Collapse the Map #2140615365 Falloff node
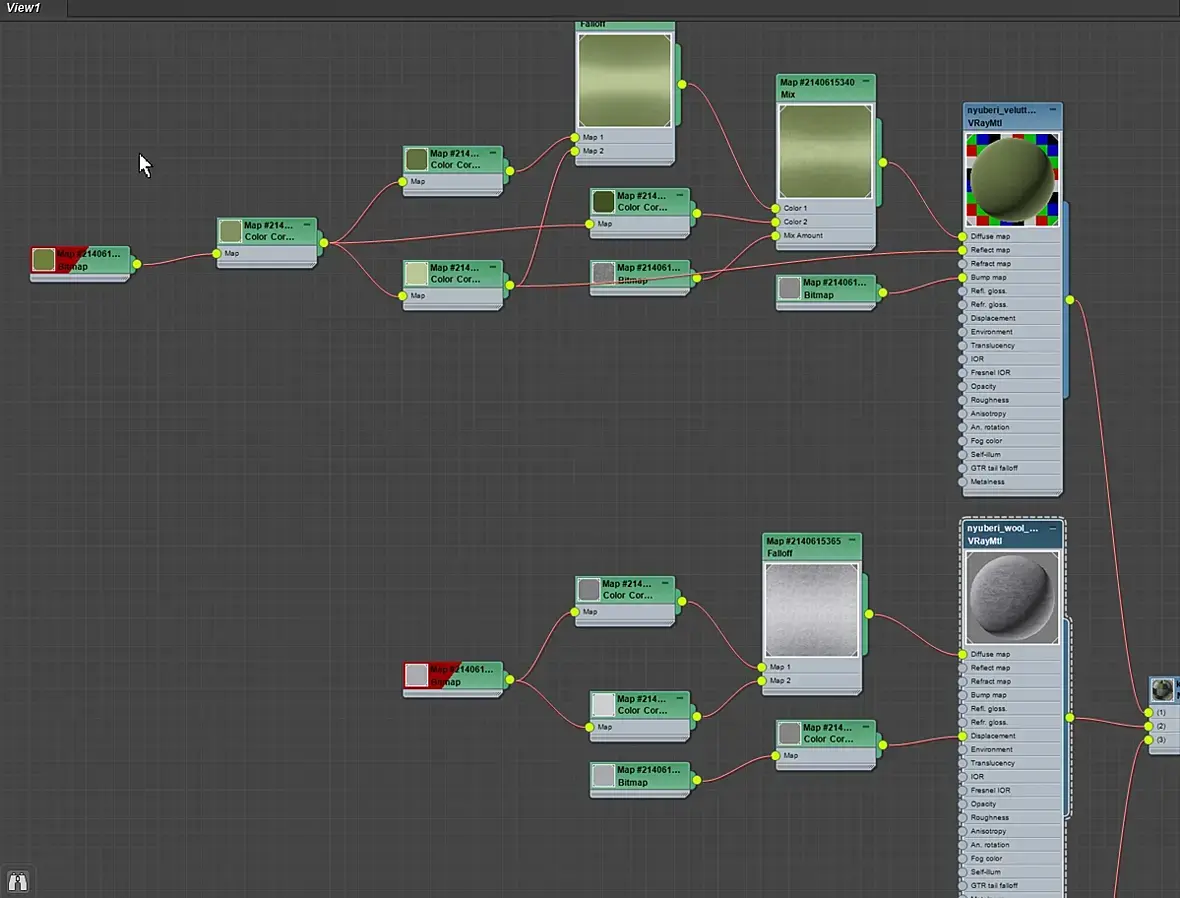This screenshot has height=898, width=1180. coord(851,540)
